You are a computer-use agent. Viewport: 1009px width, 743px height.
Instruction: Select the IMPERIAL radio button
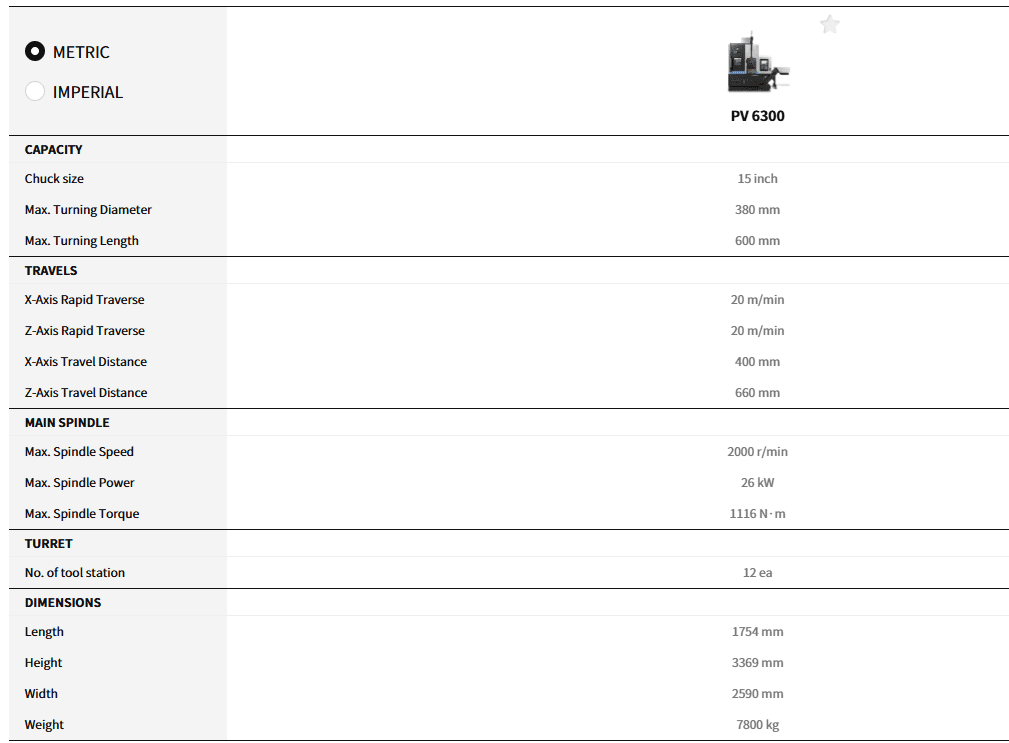click(35, 92)
